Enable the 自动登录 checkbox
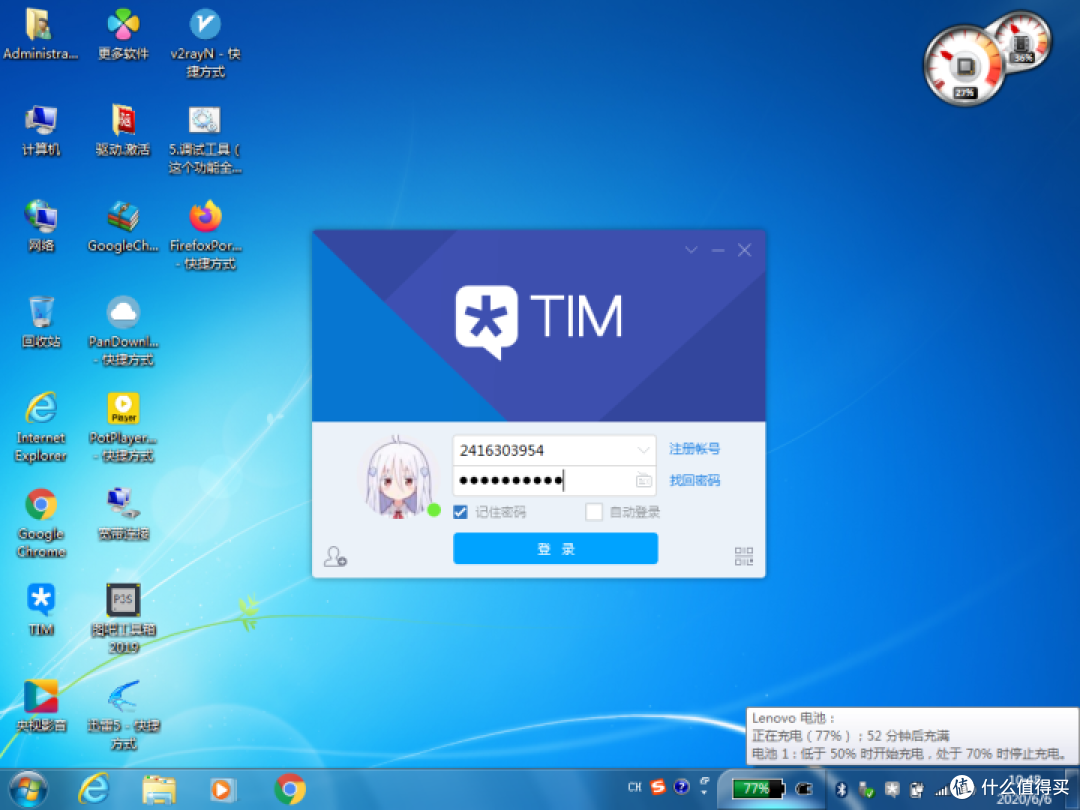This screenshot has height=810, width=1080. (x=593, y=512)
